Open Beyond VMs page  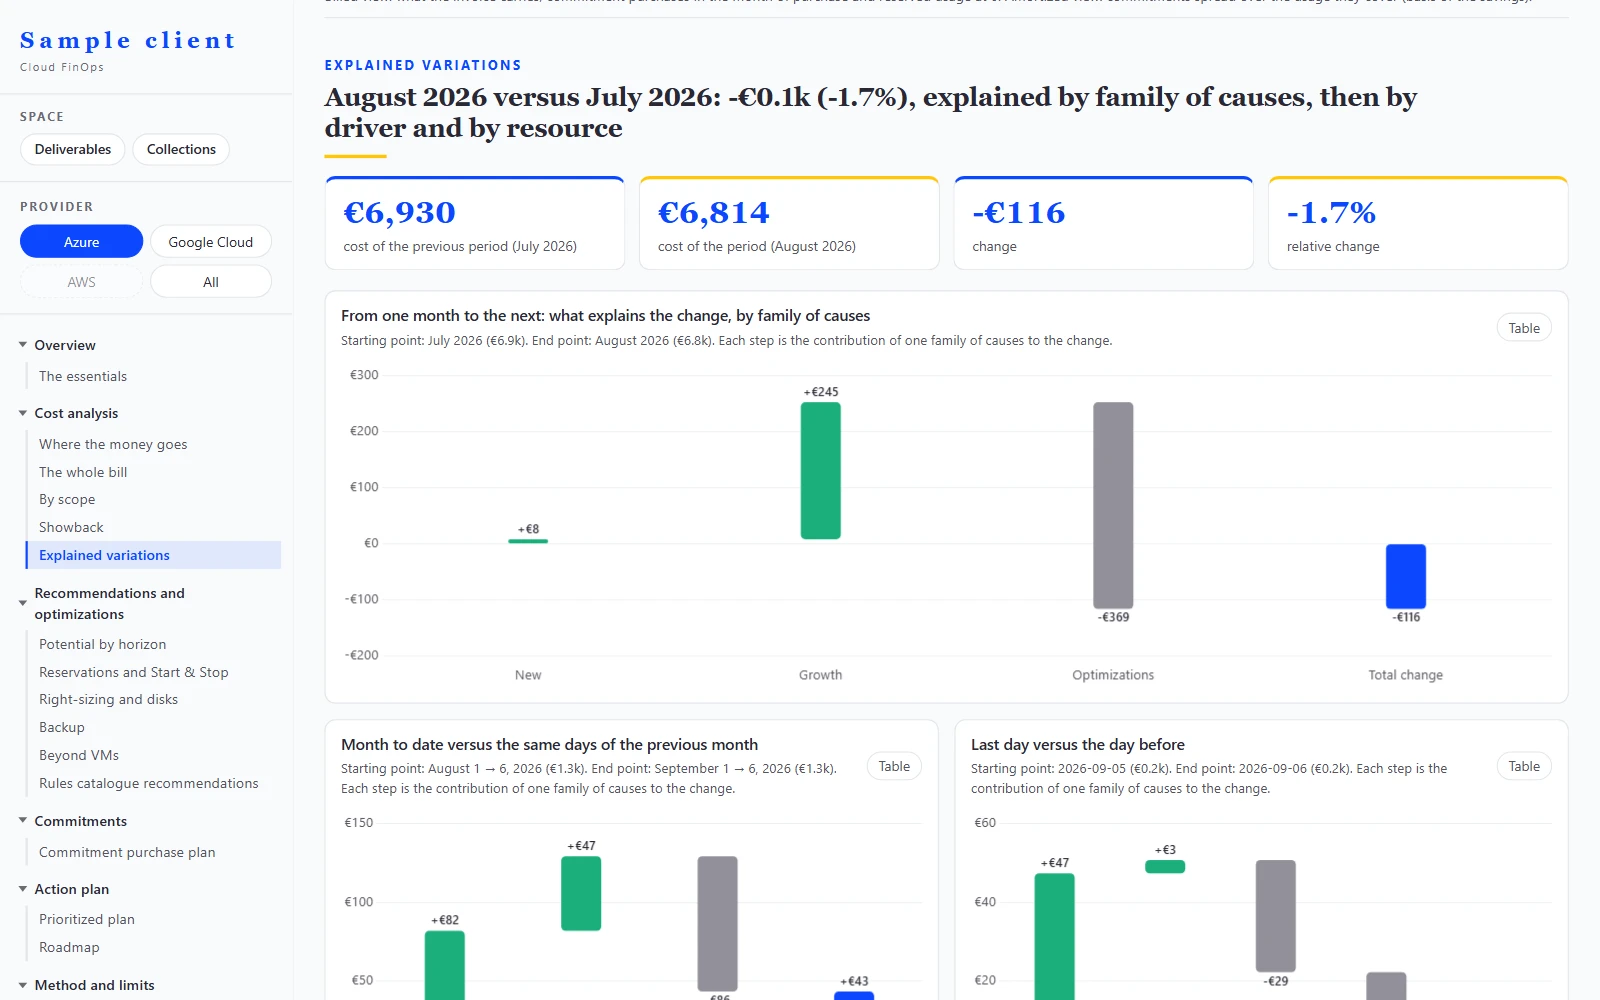79,755
